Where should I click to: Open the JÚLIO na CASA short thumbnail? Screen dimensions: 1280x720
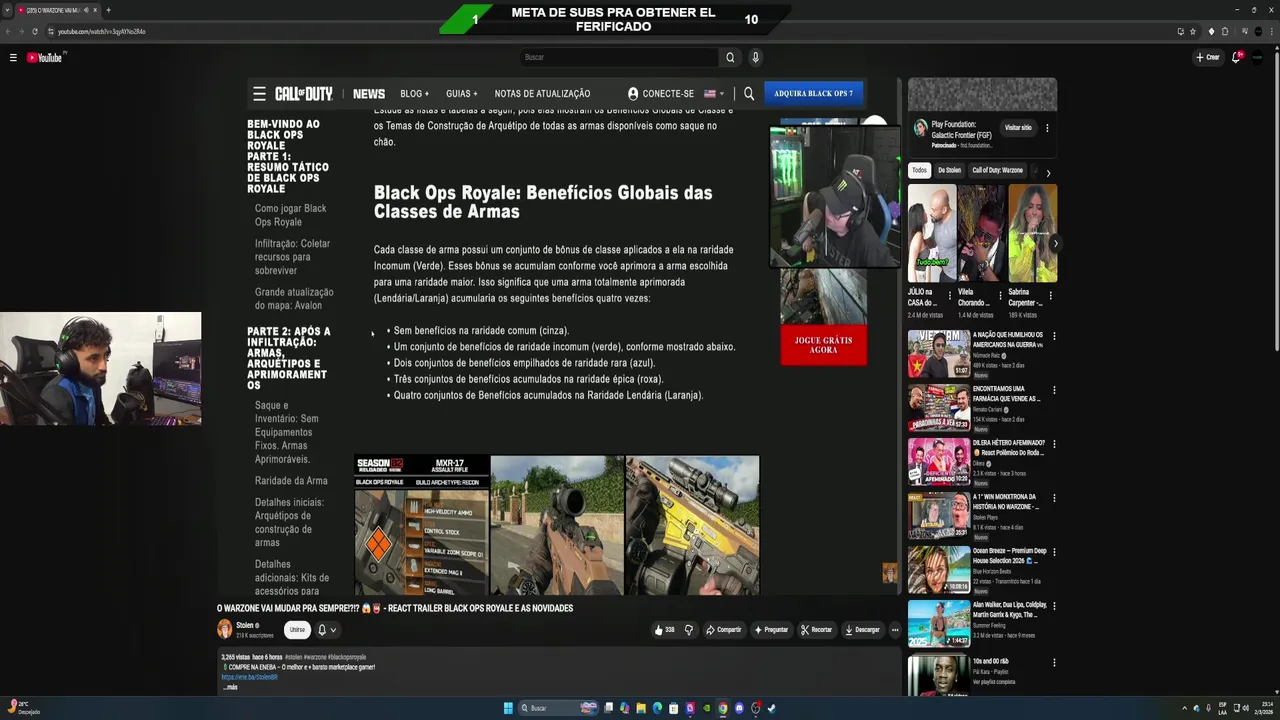tap(931, 233)
